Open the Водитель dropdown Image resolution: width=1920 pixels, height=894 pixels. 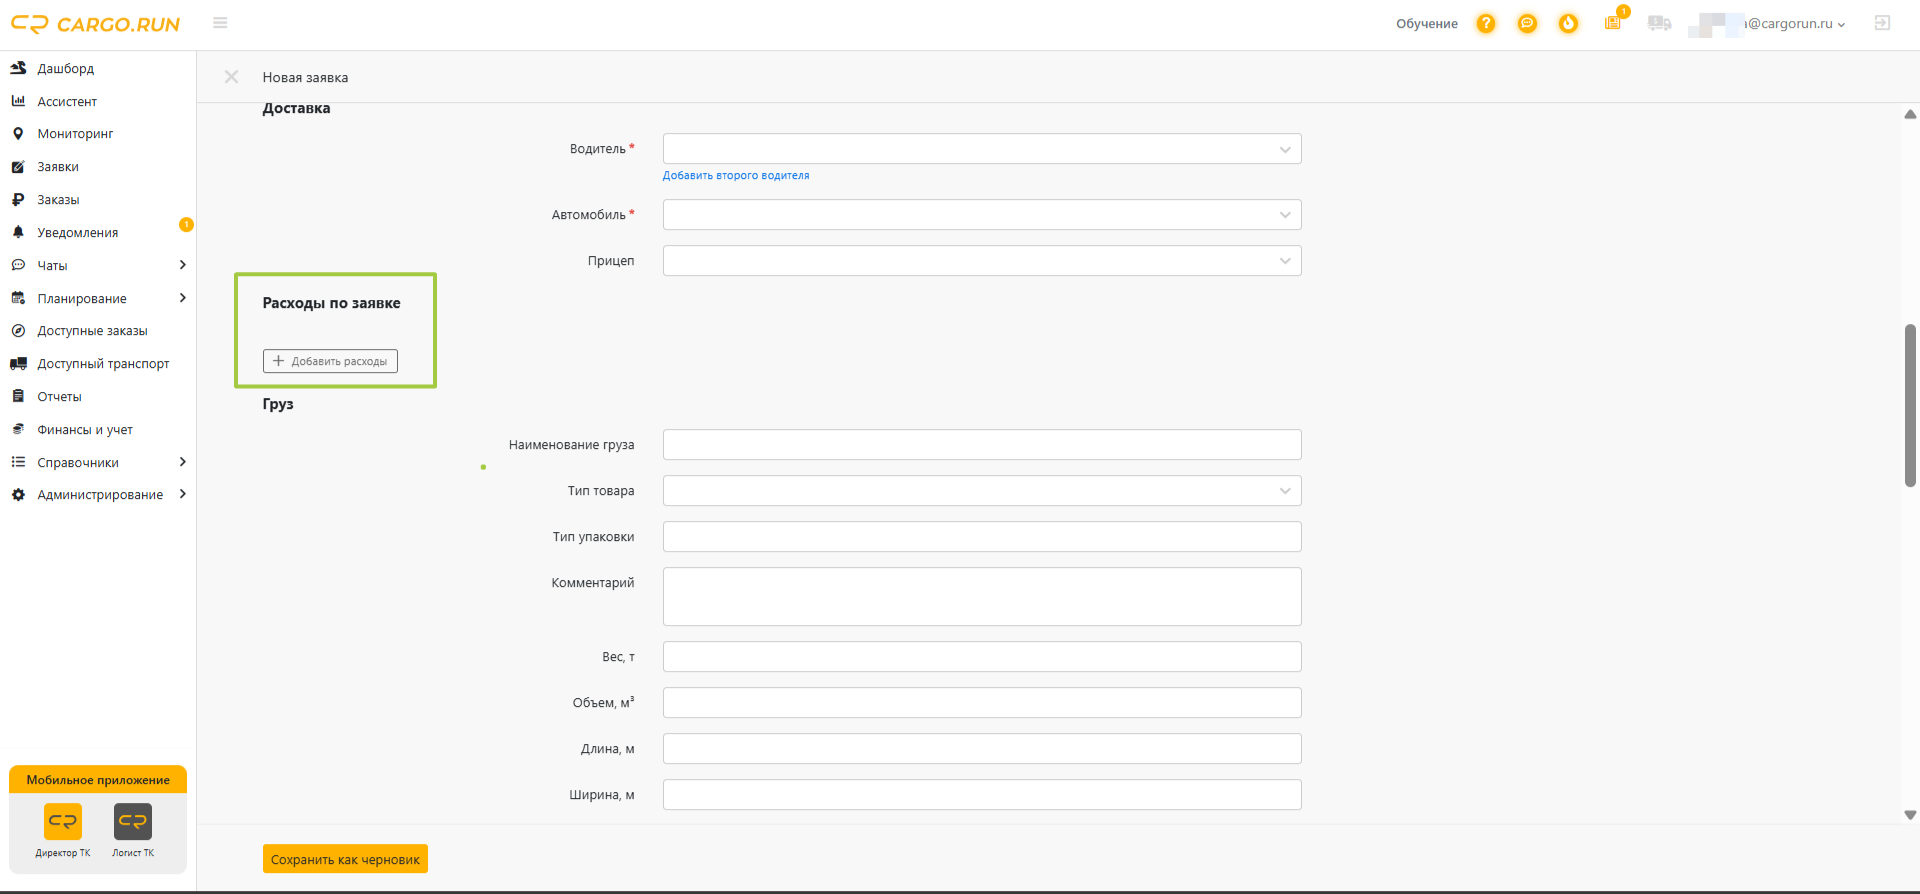(x=982, y=149)
